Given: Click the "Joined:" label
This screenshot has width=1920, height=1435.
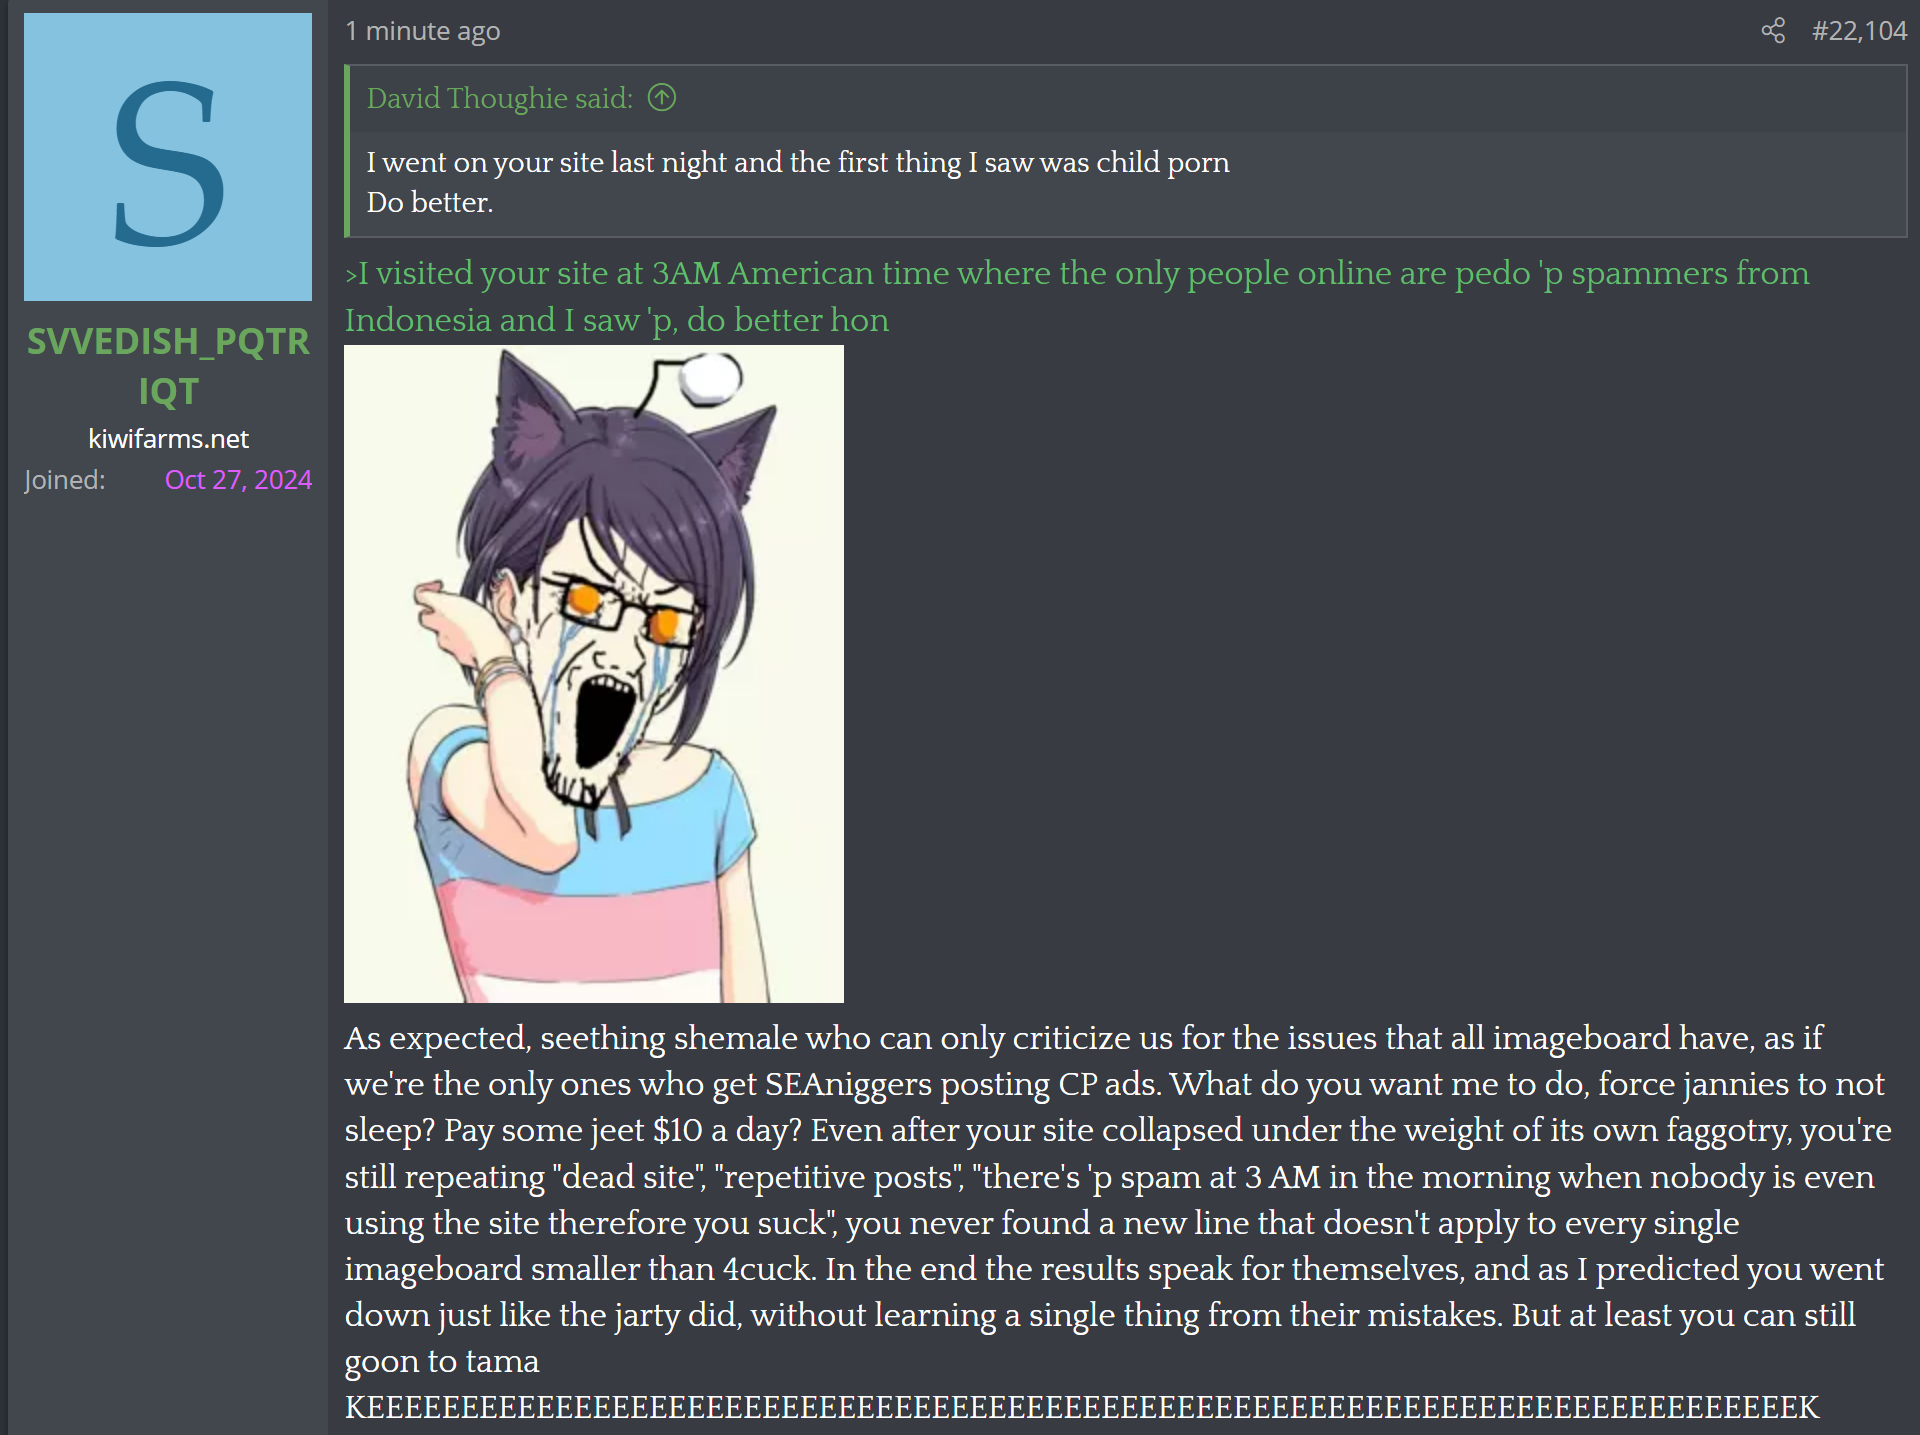Looking at the screenshot, I should [x=65, y=480].
